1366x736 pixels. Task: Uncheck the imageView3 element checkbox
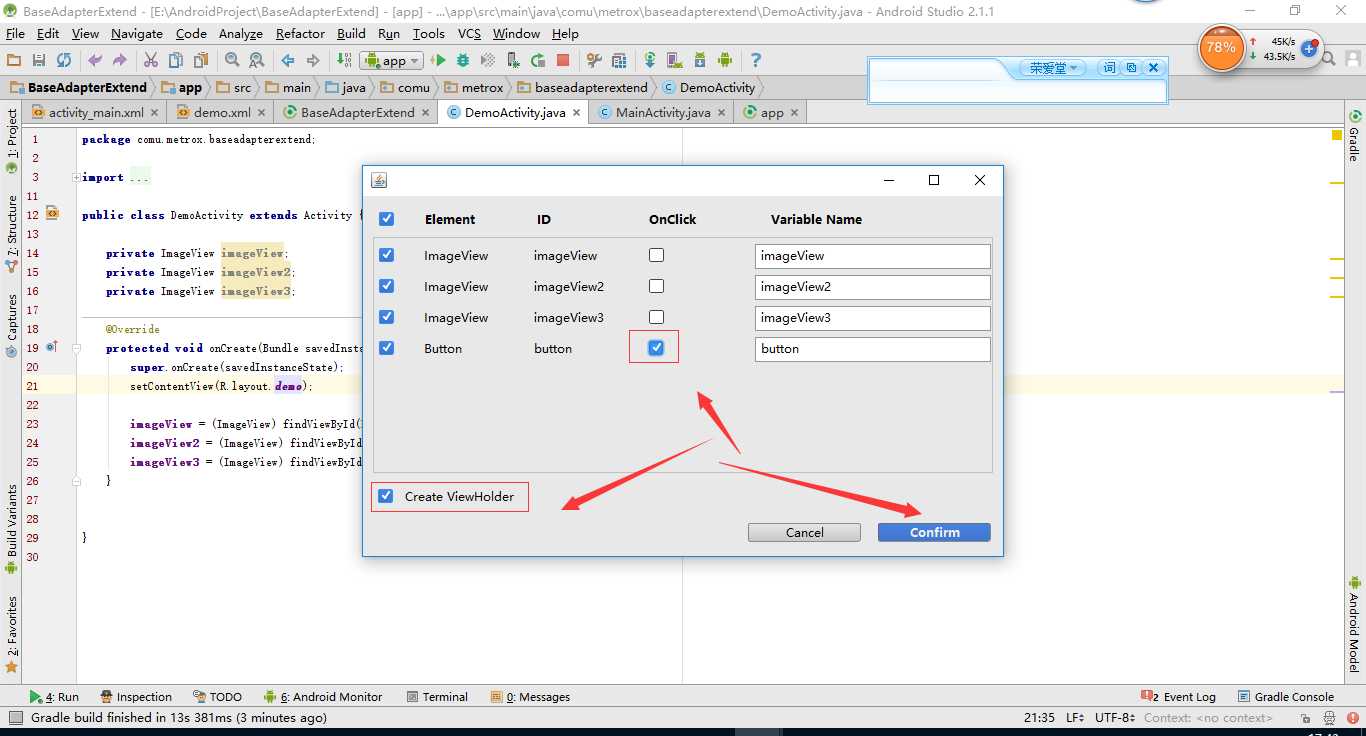point(387,317)
